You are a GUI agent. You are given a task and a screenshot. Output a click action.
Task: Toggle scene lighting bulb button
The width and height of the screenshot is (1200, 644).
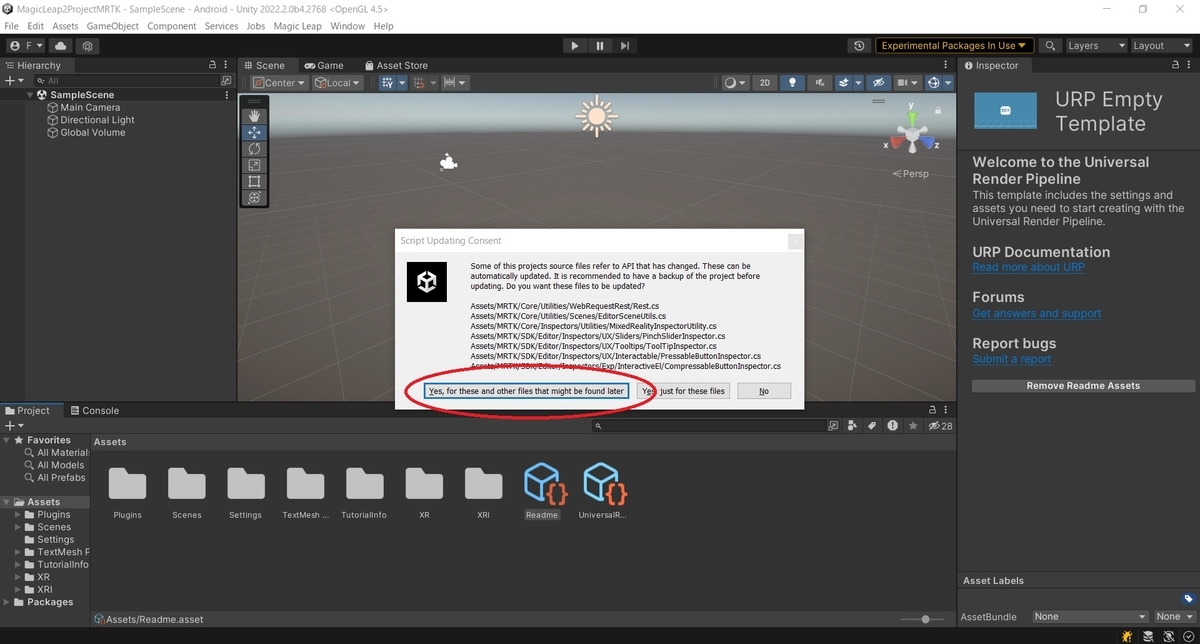(793, 83)
